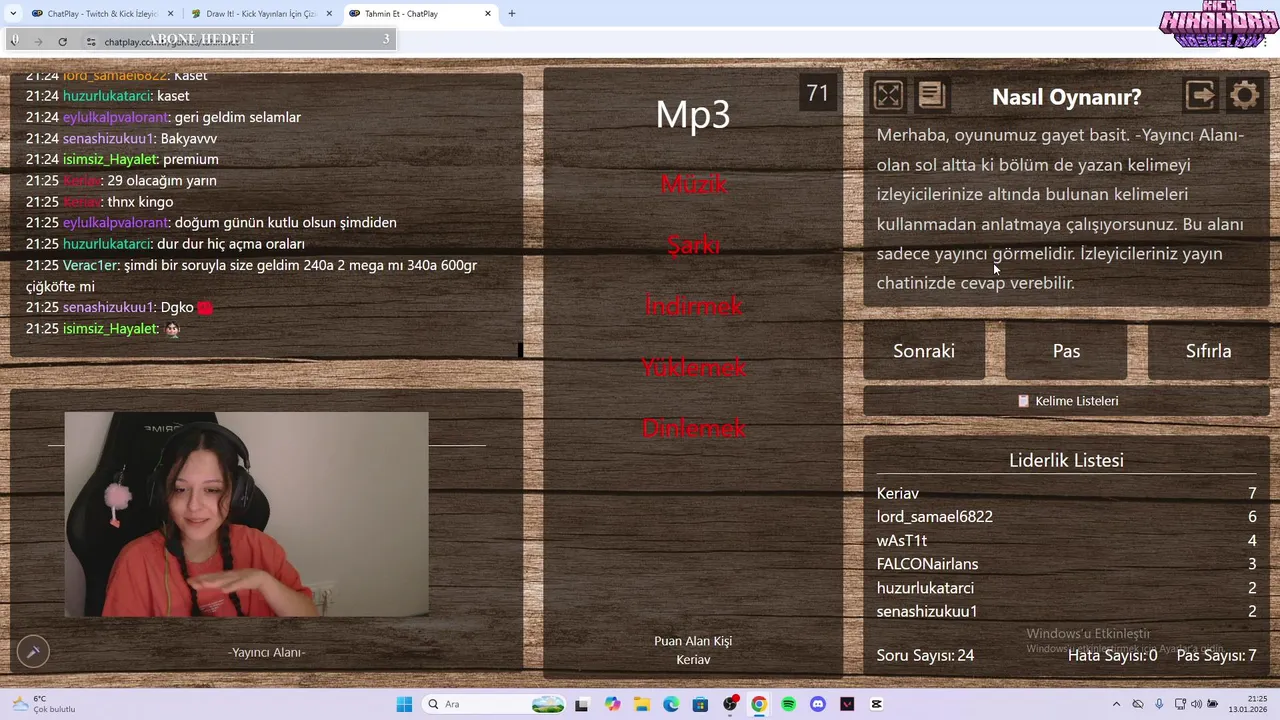
Task: Open volume control in system tray
Action: tap(1197, 704)
